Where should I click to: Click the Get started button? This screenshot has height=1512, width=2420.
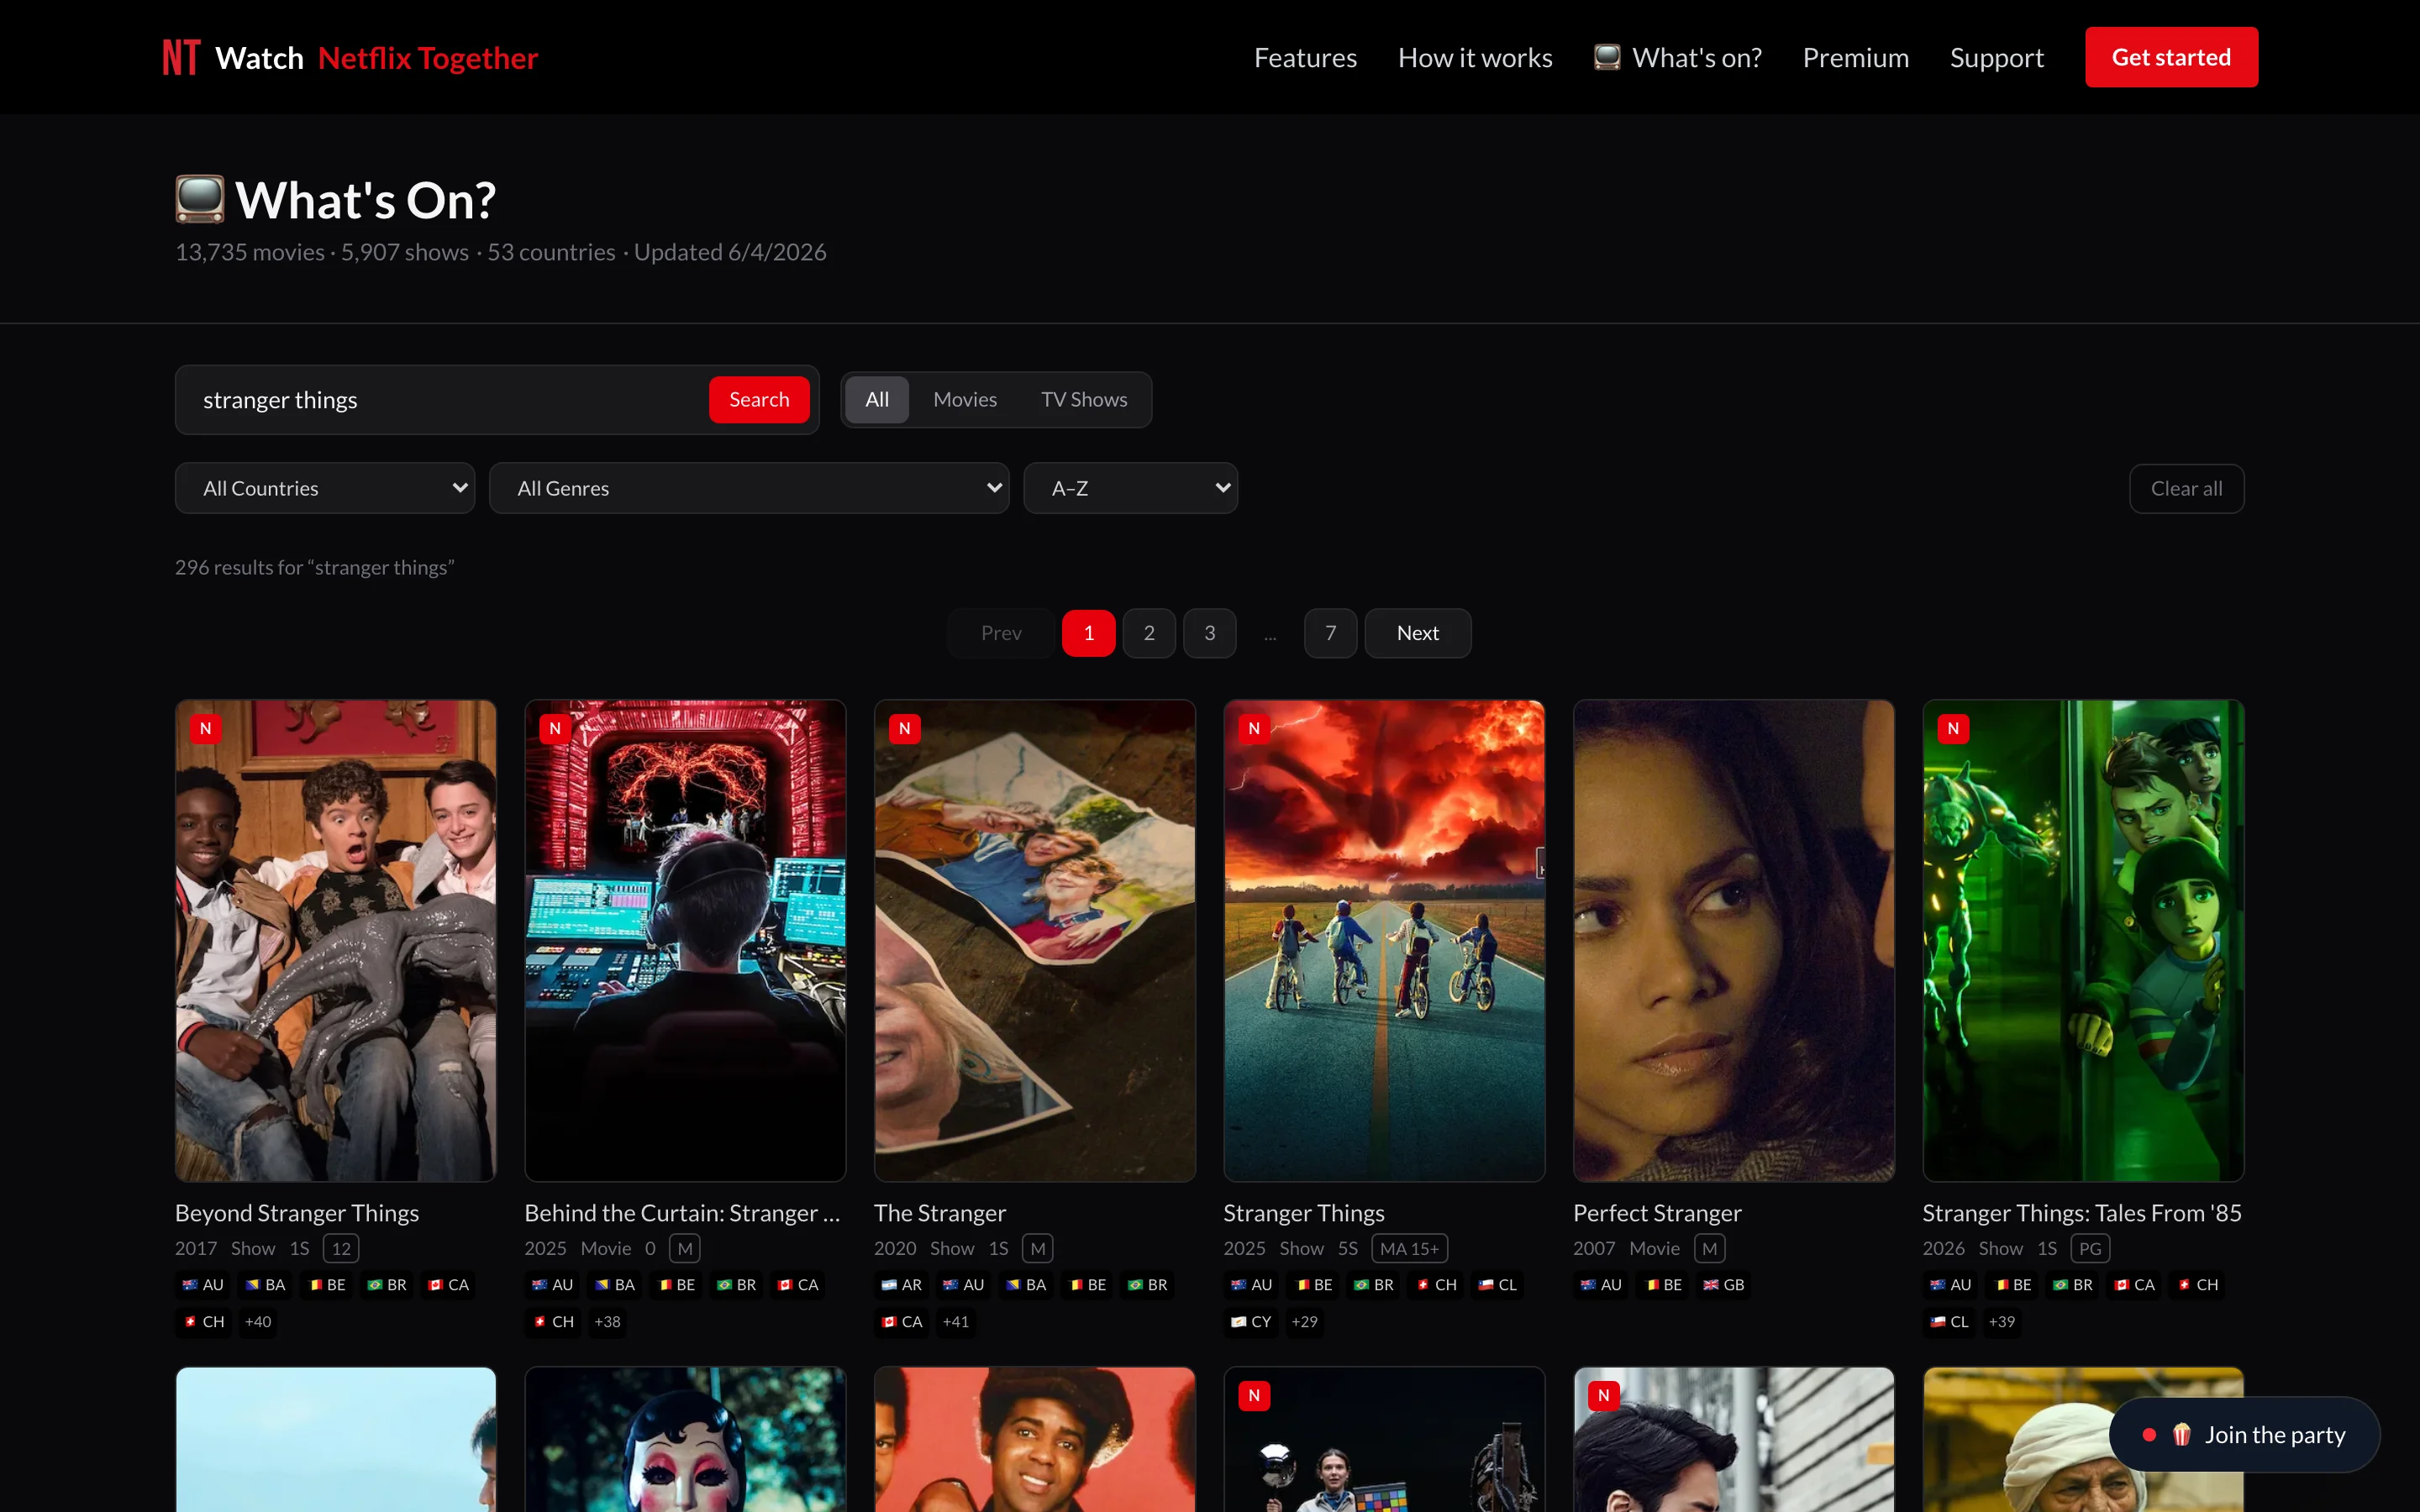click(2171, 57)
